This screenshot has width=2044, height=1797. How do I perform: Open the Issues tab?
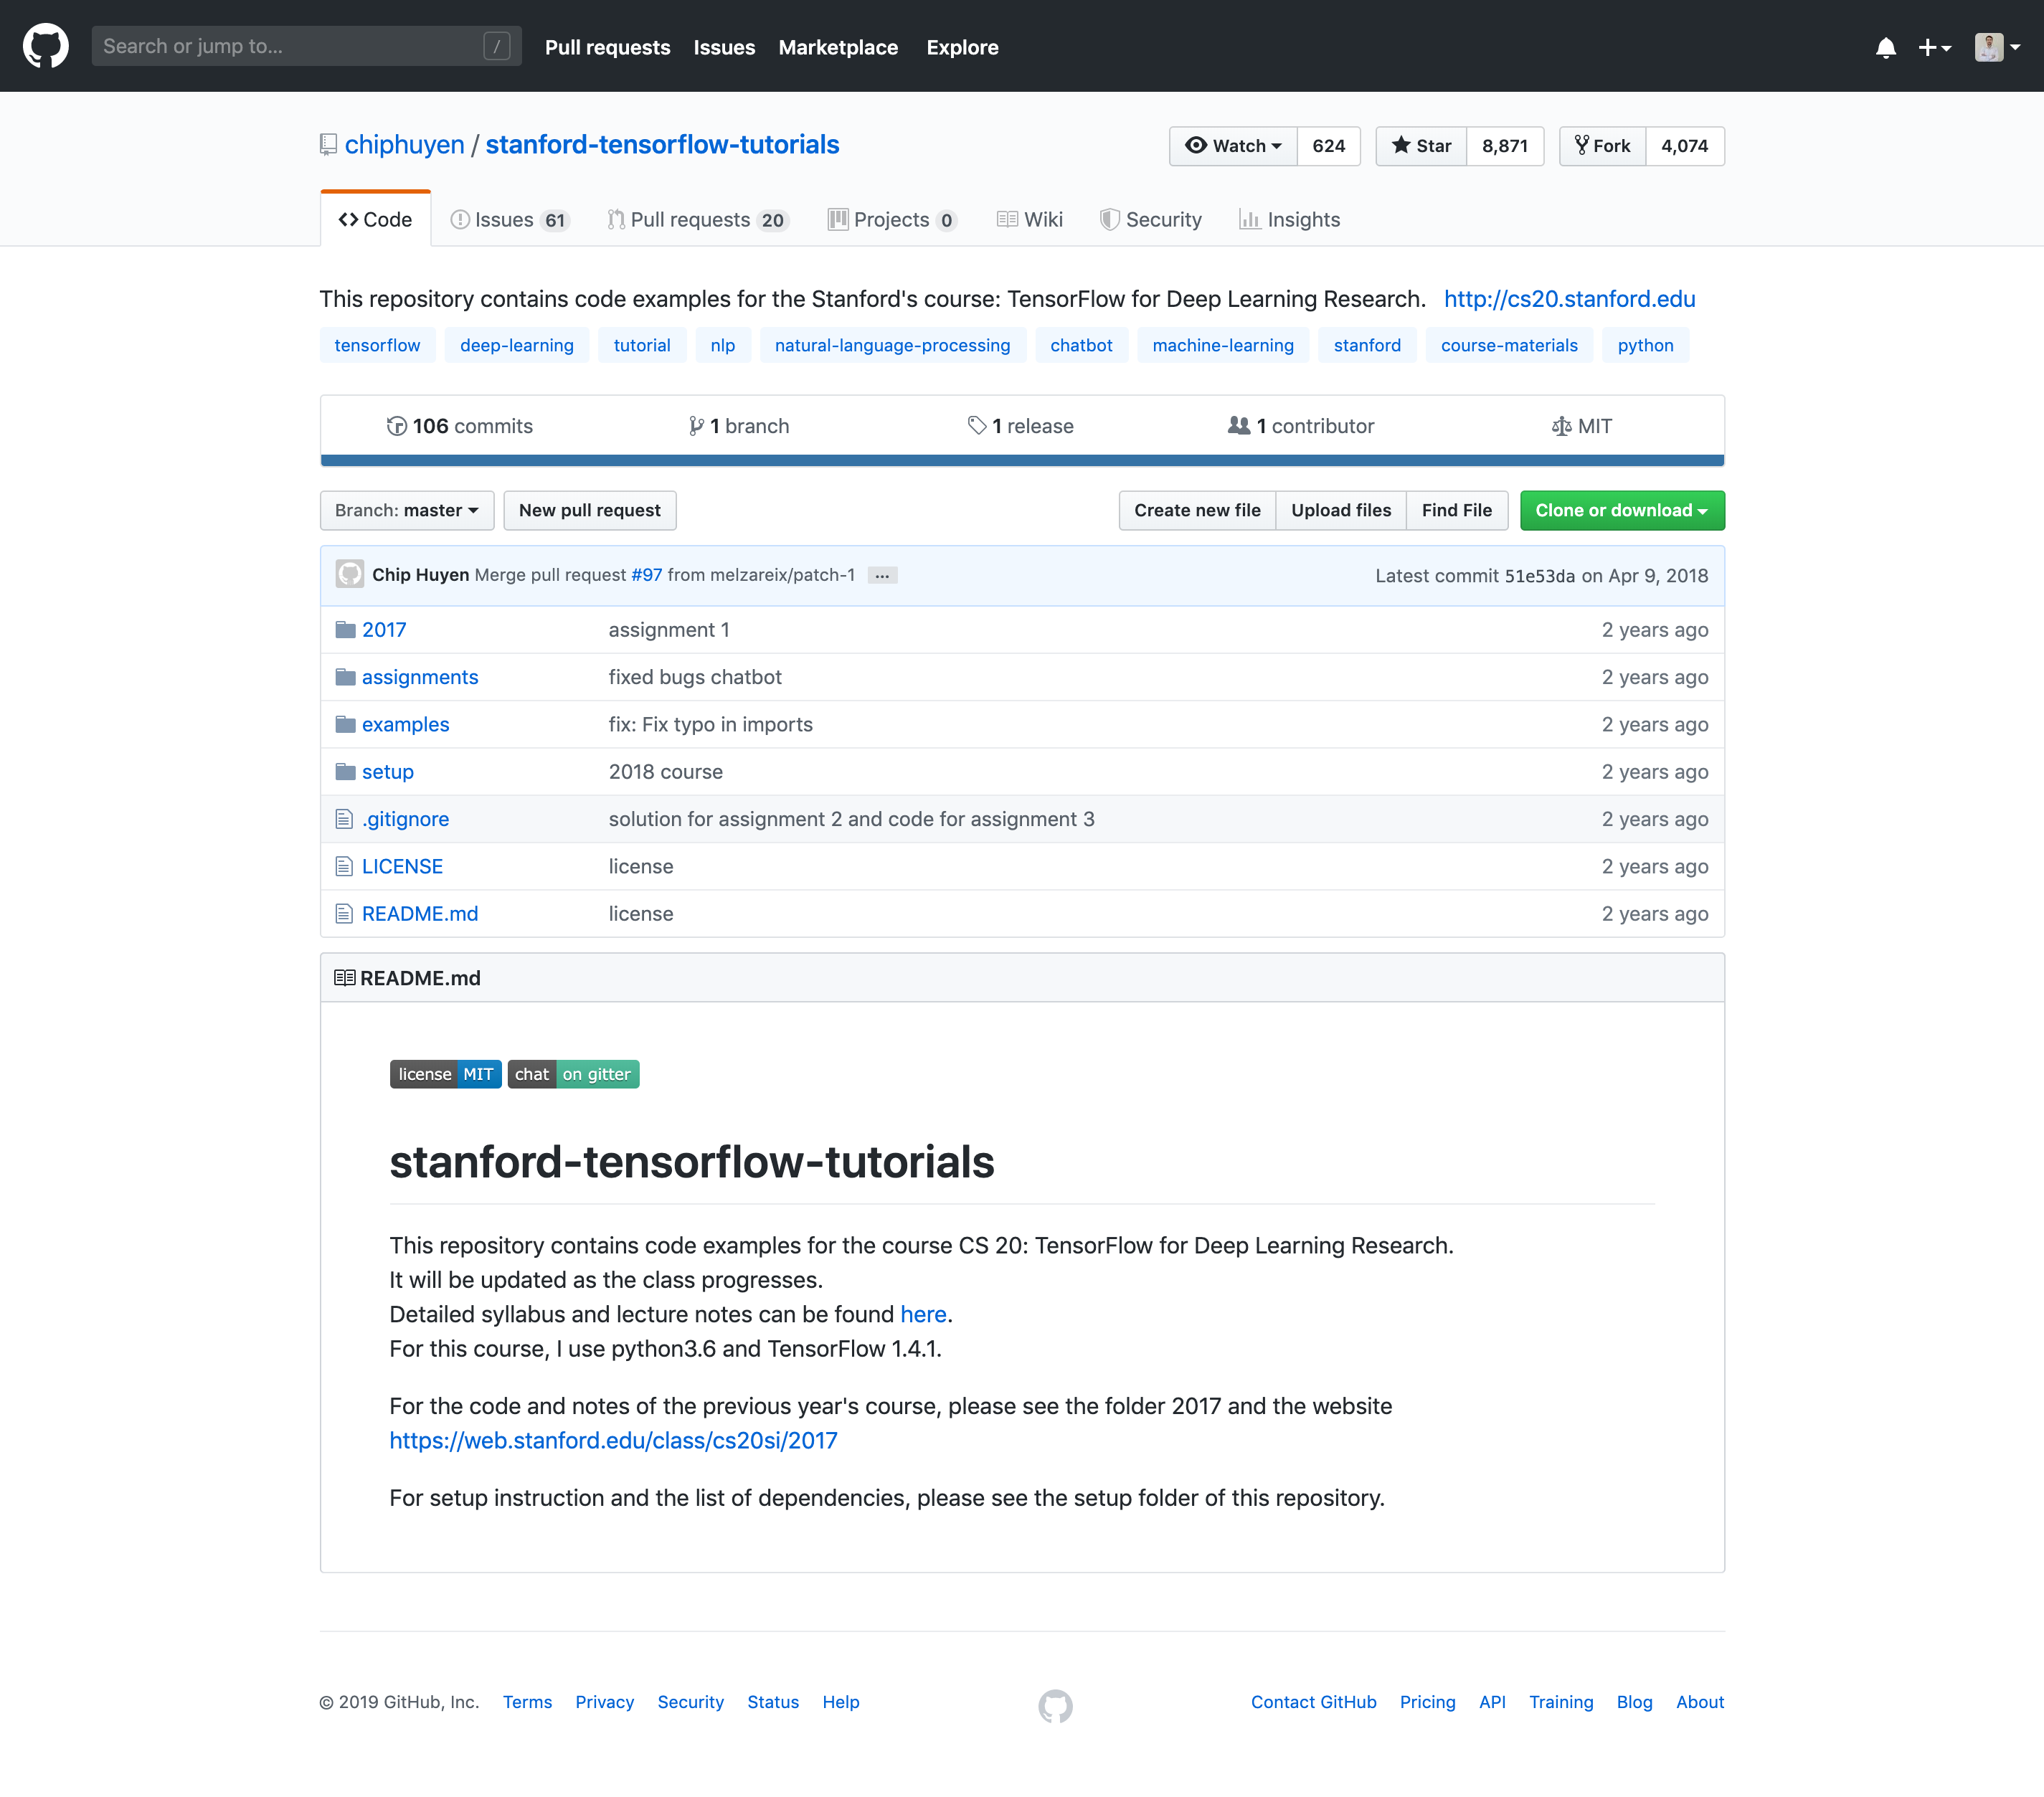(509, 220)
